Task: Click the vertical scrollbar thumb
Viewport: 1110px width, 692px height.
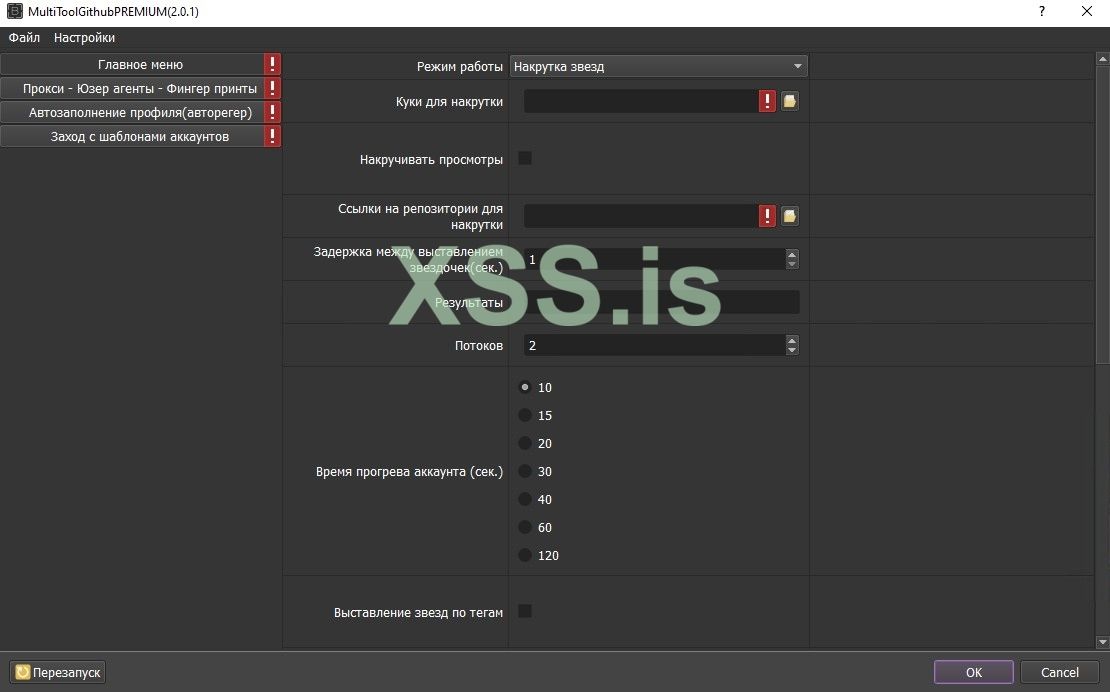Action: pos(1102,216)
